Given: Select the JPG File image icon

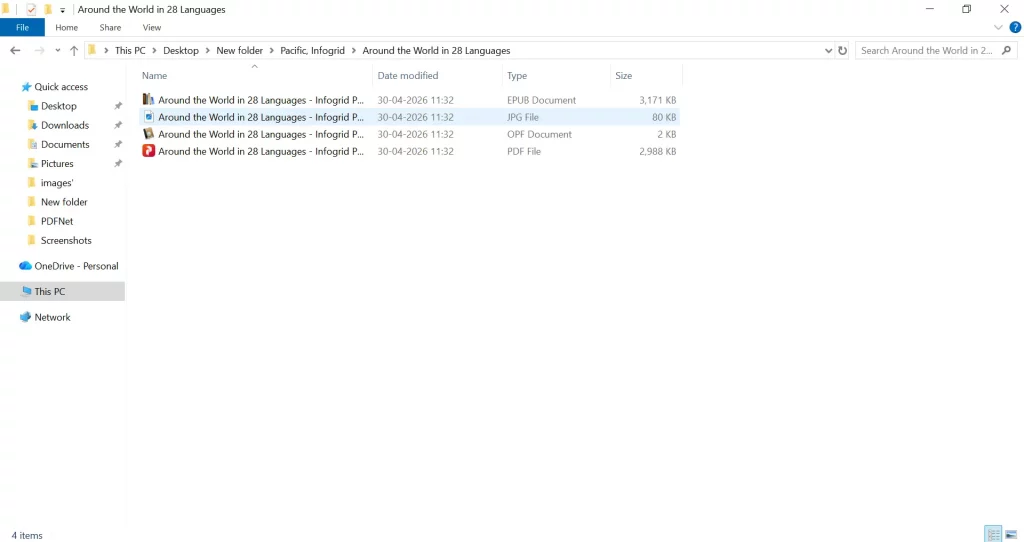Looking at the screenshot, I should point(149,117).
